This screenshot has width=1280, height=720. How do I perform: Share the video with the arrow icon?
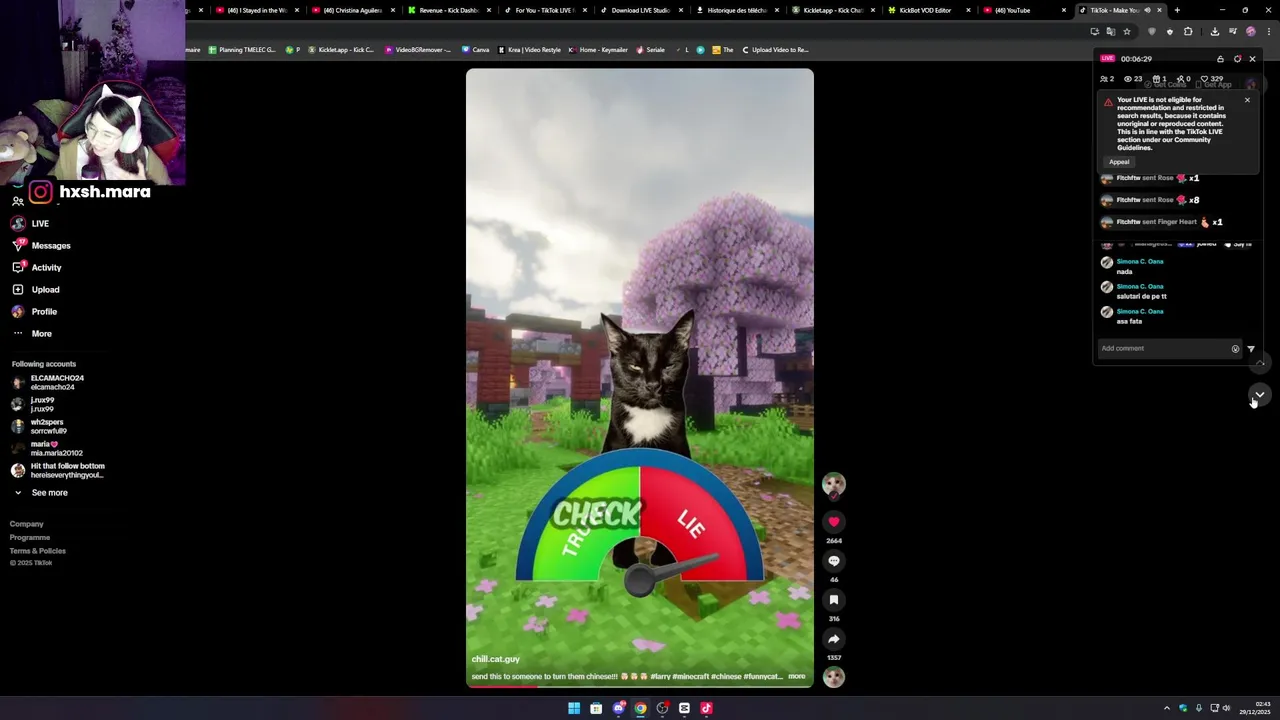click(834, 639)
